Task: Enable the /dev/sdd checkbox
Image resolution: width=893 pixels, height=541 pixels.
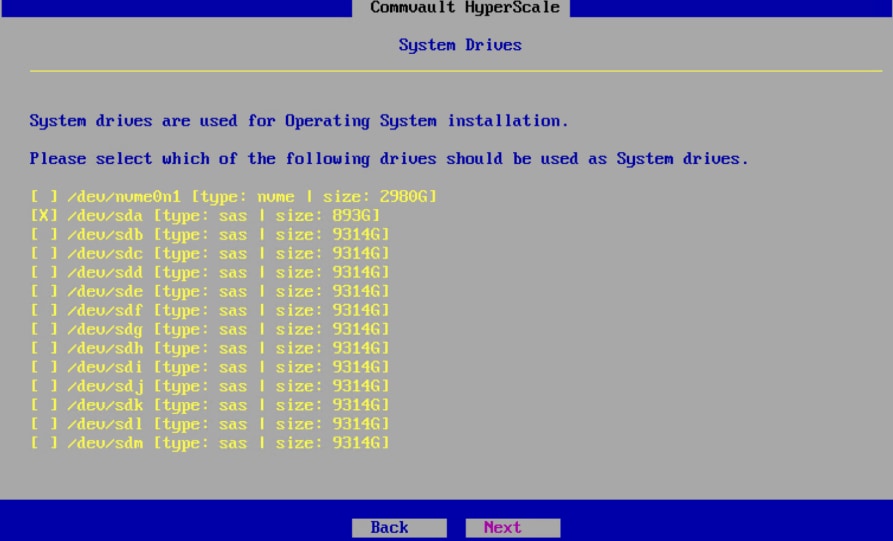Action: [x=44, y=272]
